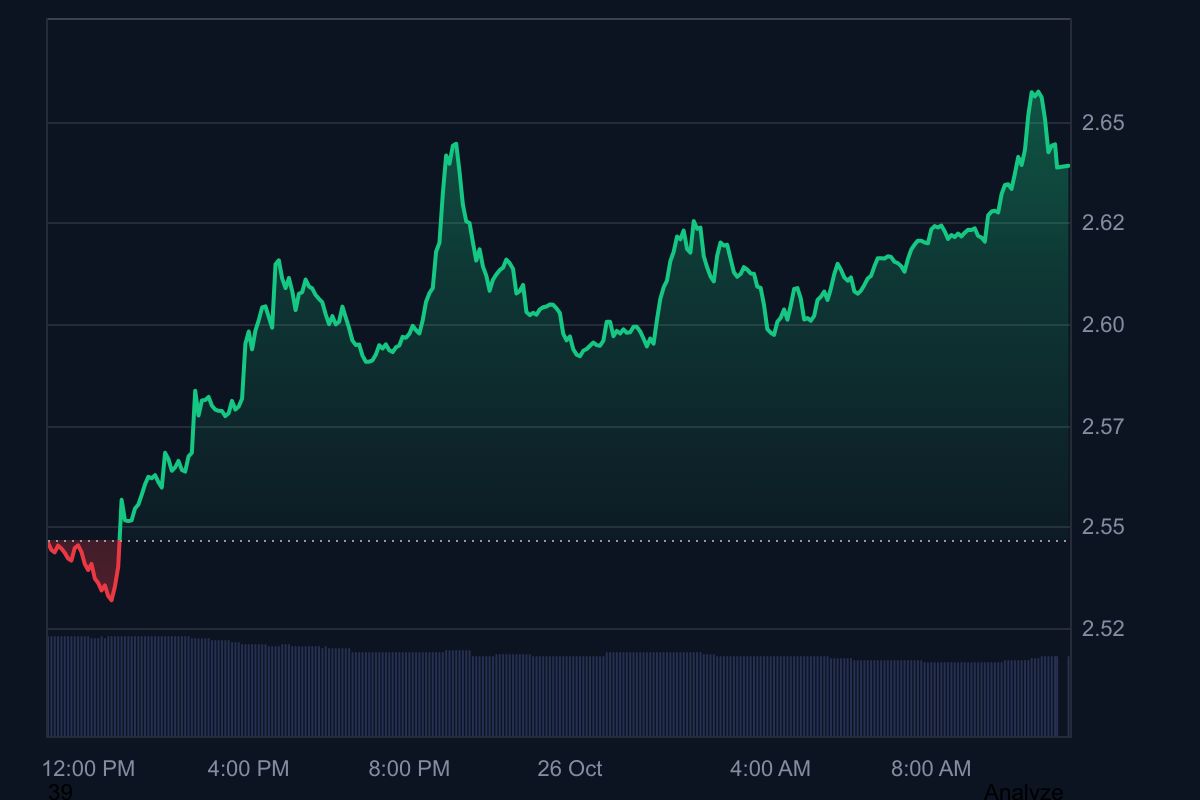Click the white dotted opening-price baseline
The height and width of the screenshot is (800, 1200).
(600, 541)
